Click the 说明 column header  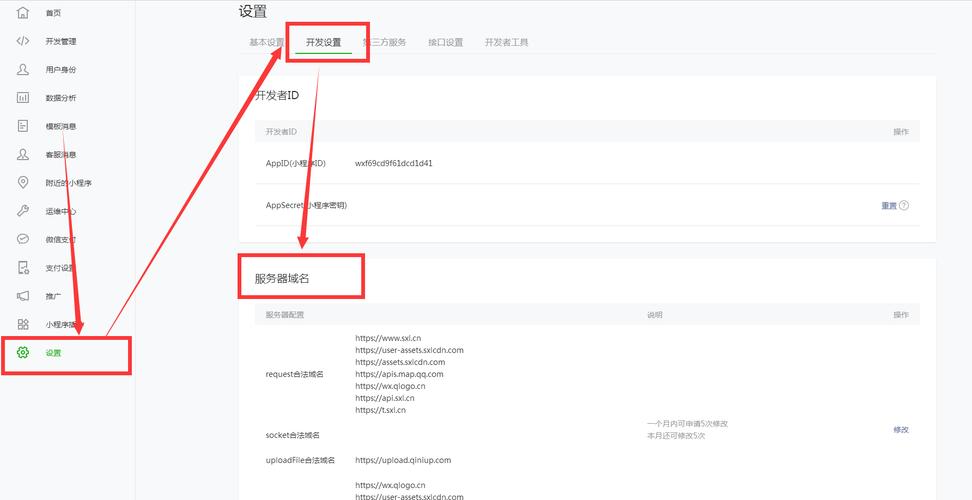point(655,315)
